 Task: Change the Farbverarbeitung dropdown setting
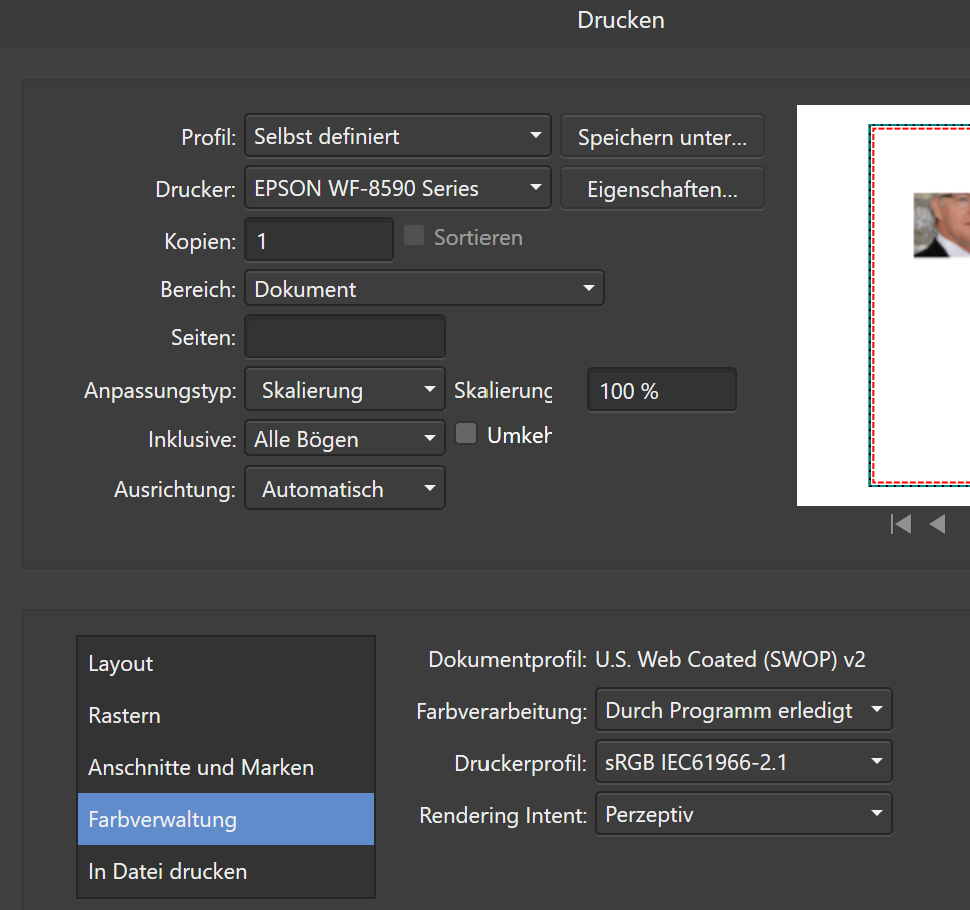click(x=743, y=711)
